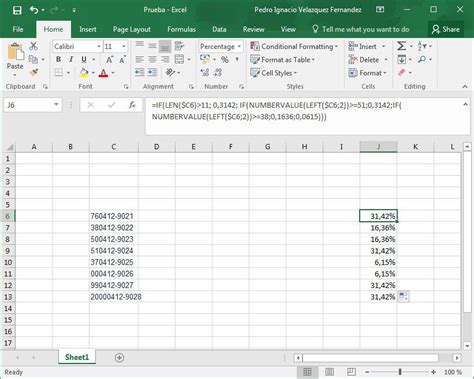Select the Sheet1 tab

(77, 357)
